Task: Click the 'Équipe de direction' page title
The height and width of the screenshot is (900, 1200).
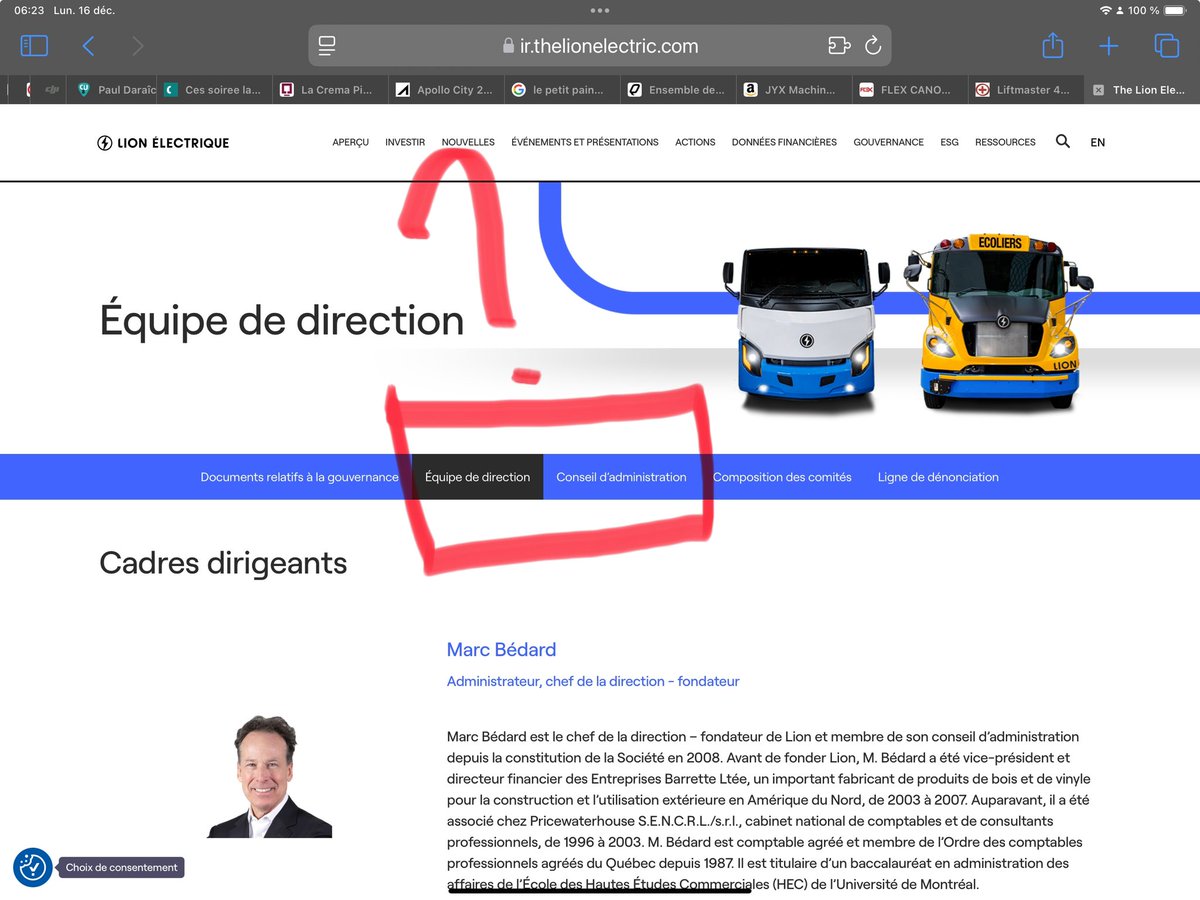Action: (282, 320)
